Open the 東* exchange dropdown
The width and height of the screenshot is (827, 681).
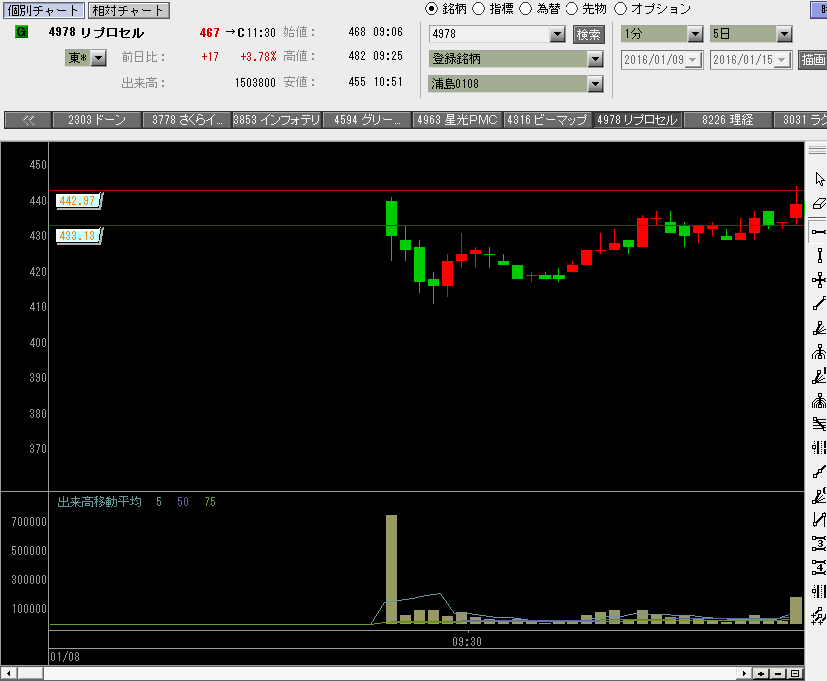[99, 57]
